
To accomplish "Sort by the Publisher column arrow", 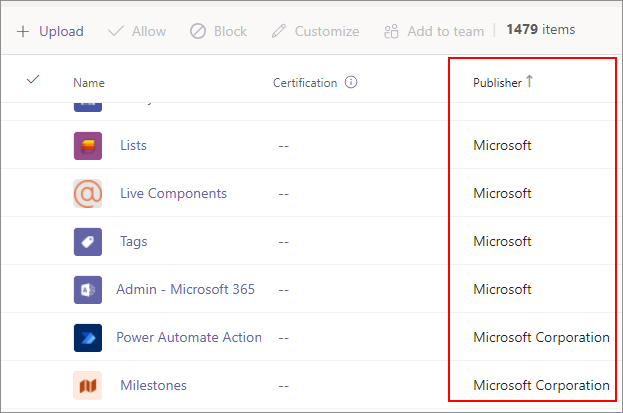I will [529, 82].
